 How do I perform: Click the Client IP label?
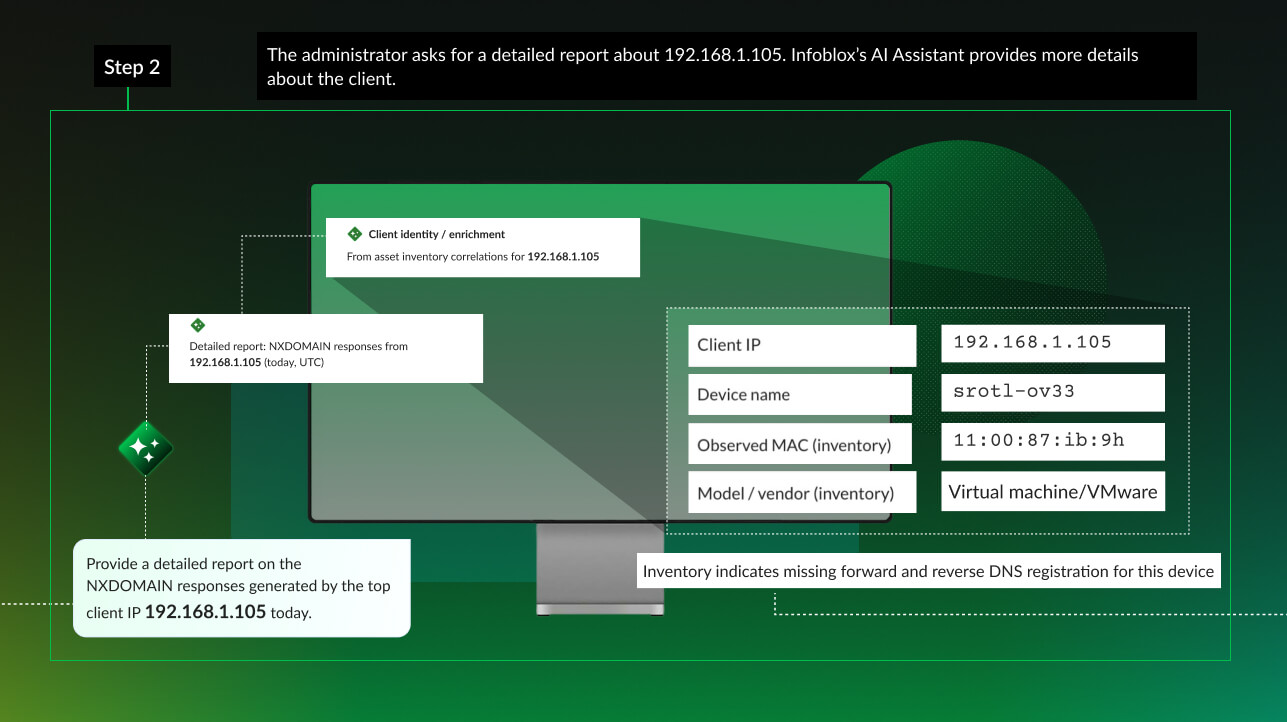click(x=802, y=345)
